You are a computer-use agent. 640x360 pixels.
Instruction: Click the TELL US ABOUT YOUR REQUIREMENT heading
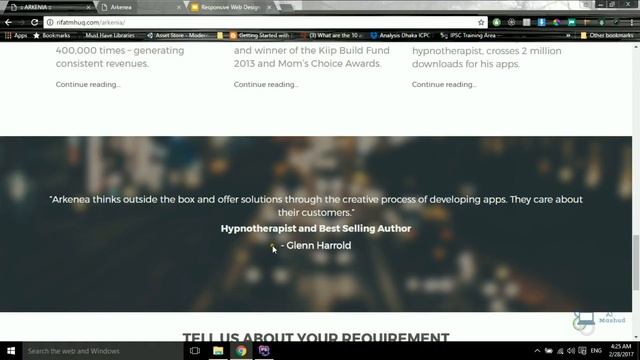(316, 337)
